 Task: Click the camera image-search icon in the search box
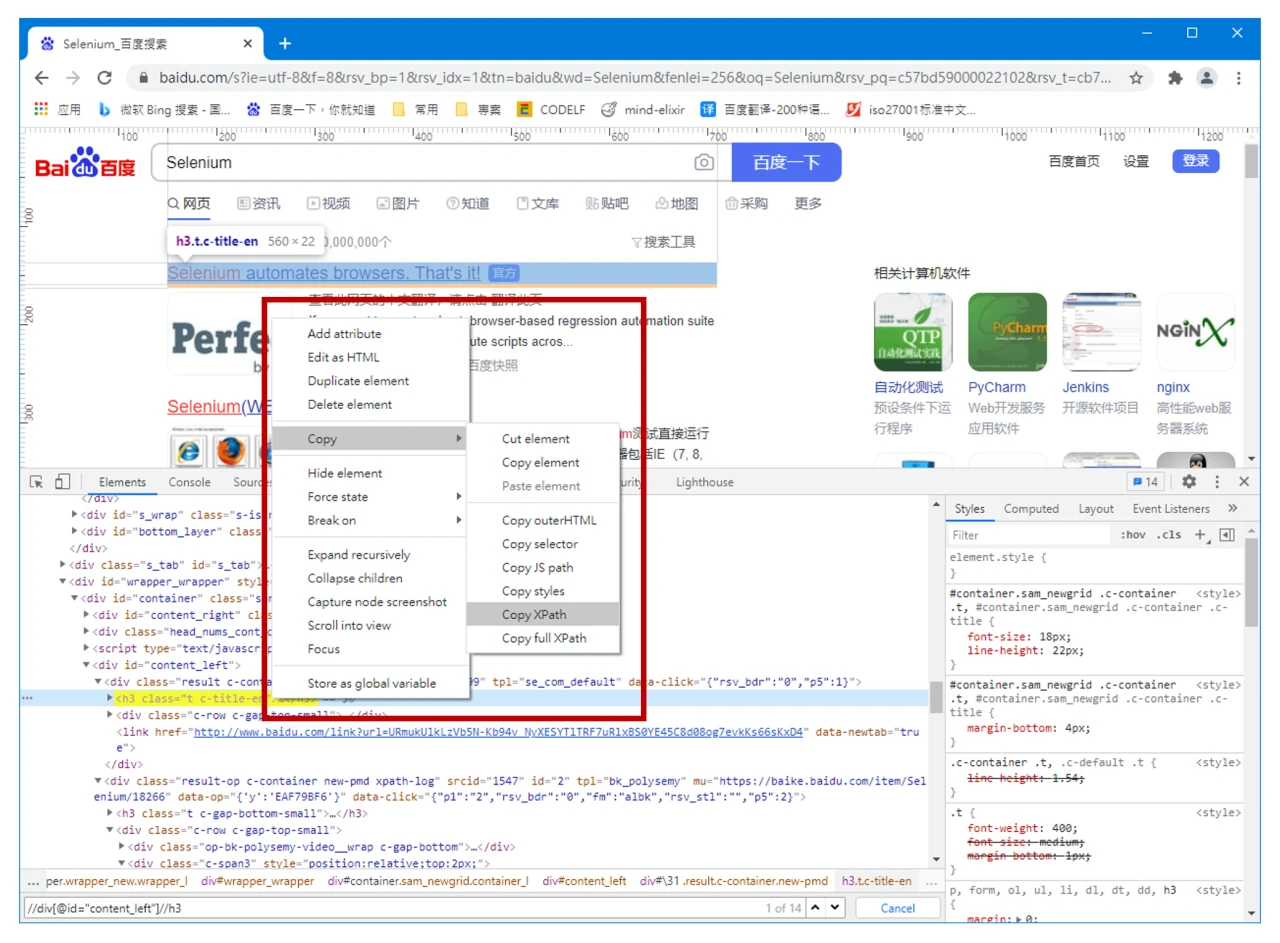click(x=704, y=163)
